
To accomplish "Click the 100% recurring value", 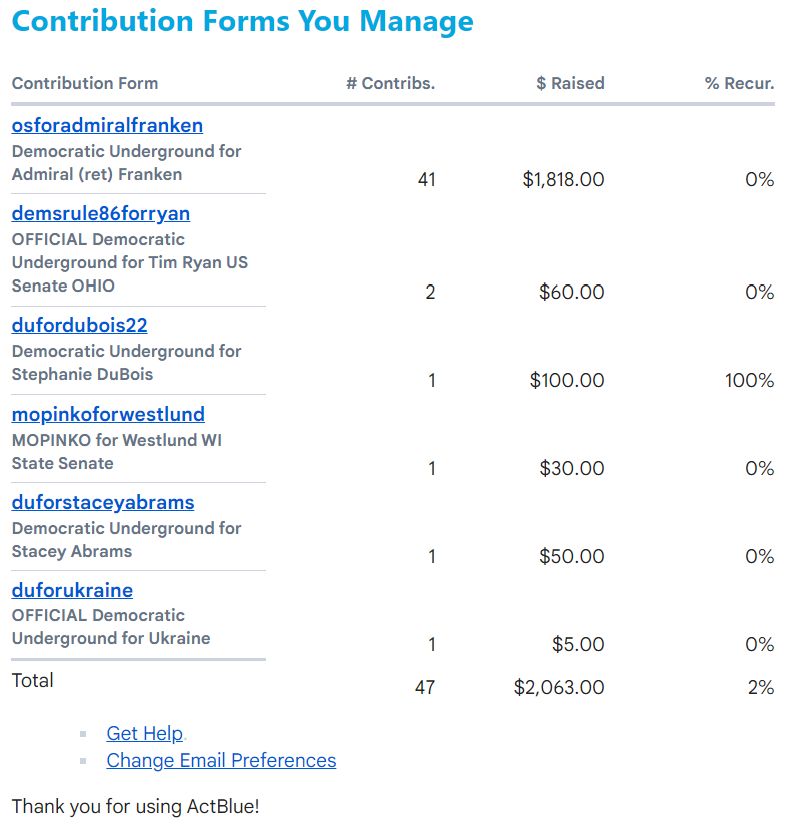I will tap(750, 381).
